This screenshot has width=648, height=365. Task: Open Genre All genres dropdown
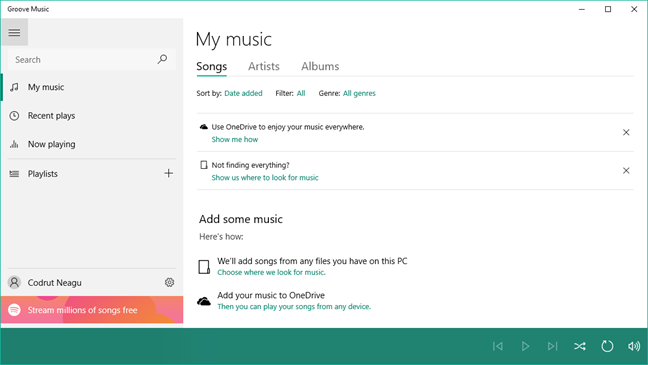[x=359, y=93]
